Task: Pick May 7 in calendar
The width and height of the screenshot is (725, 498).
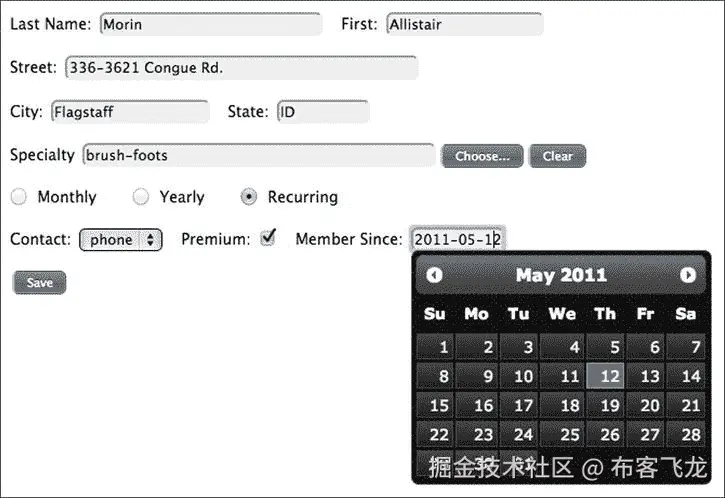Action: pyautogui.click(x=686, y=347)
